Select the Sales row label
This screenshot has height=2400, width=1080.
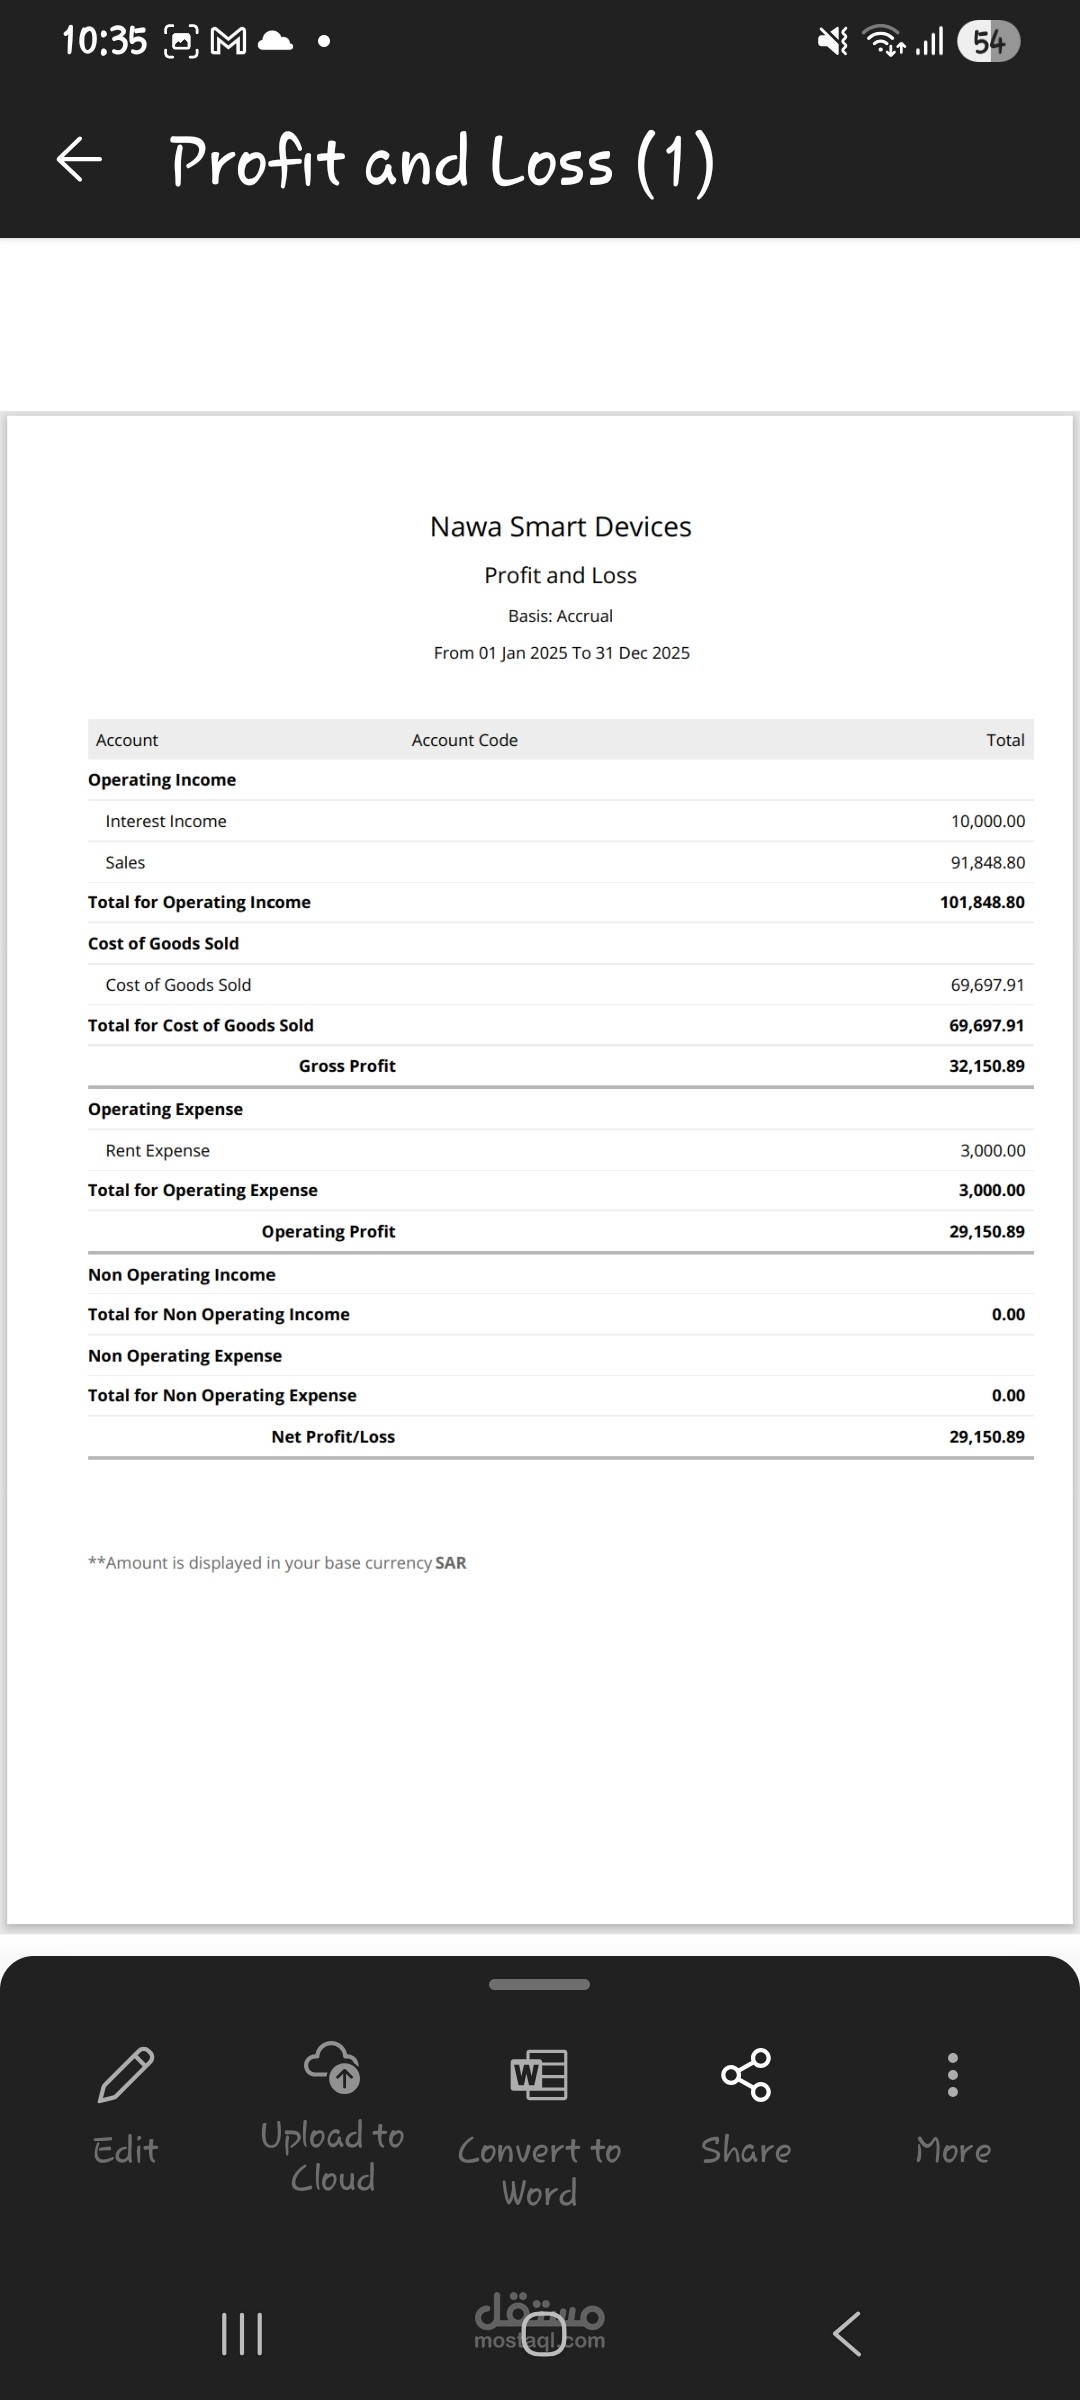(x=125, y=862)
